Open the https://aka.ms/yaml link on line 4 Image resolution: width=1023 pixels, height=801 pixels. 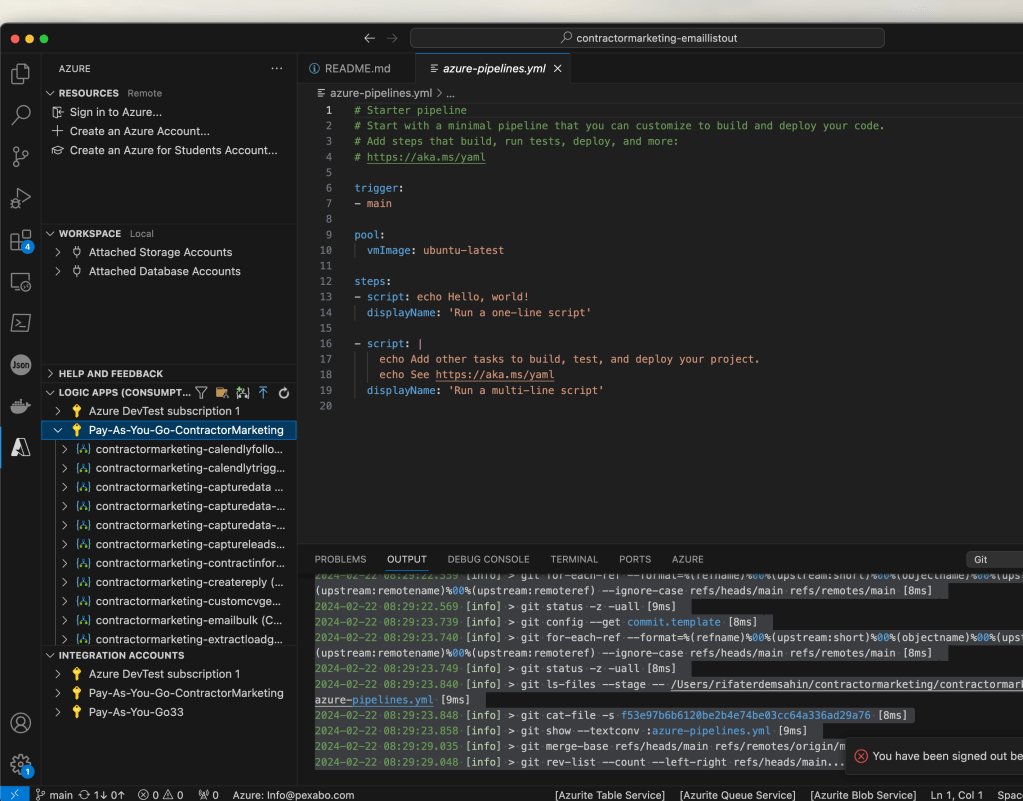[x=426, y=157]
